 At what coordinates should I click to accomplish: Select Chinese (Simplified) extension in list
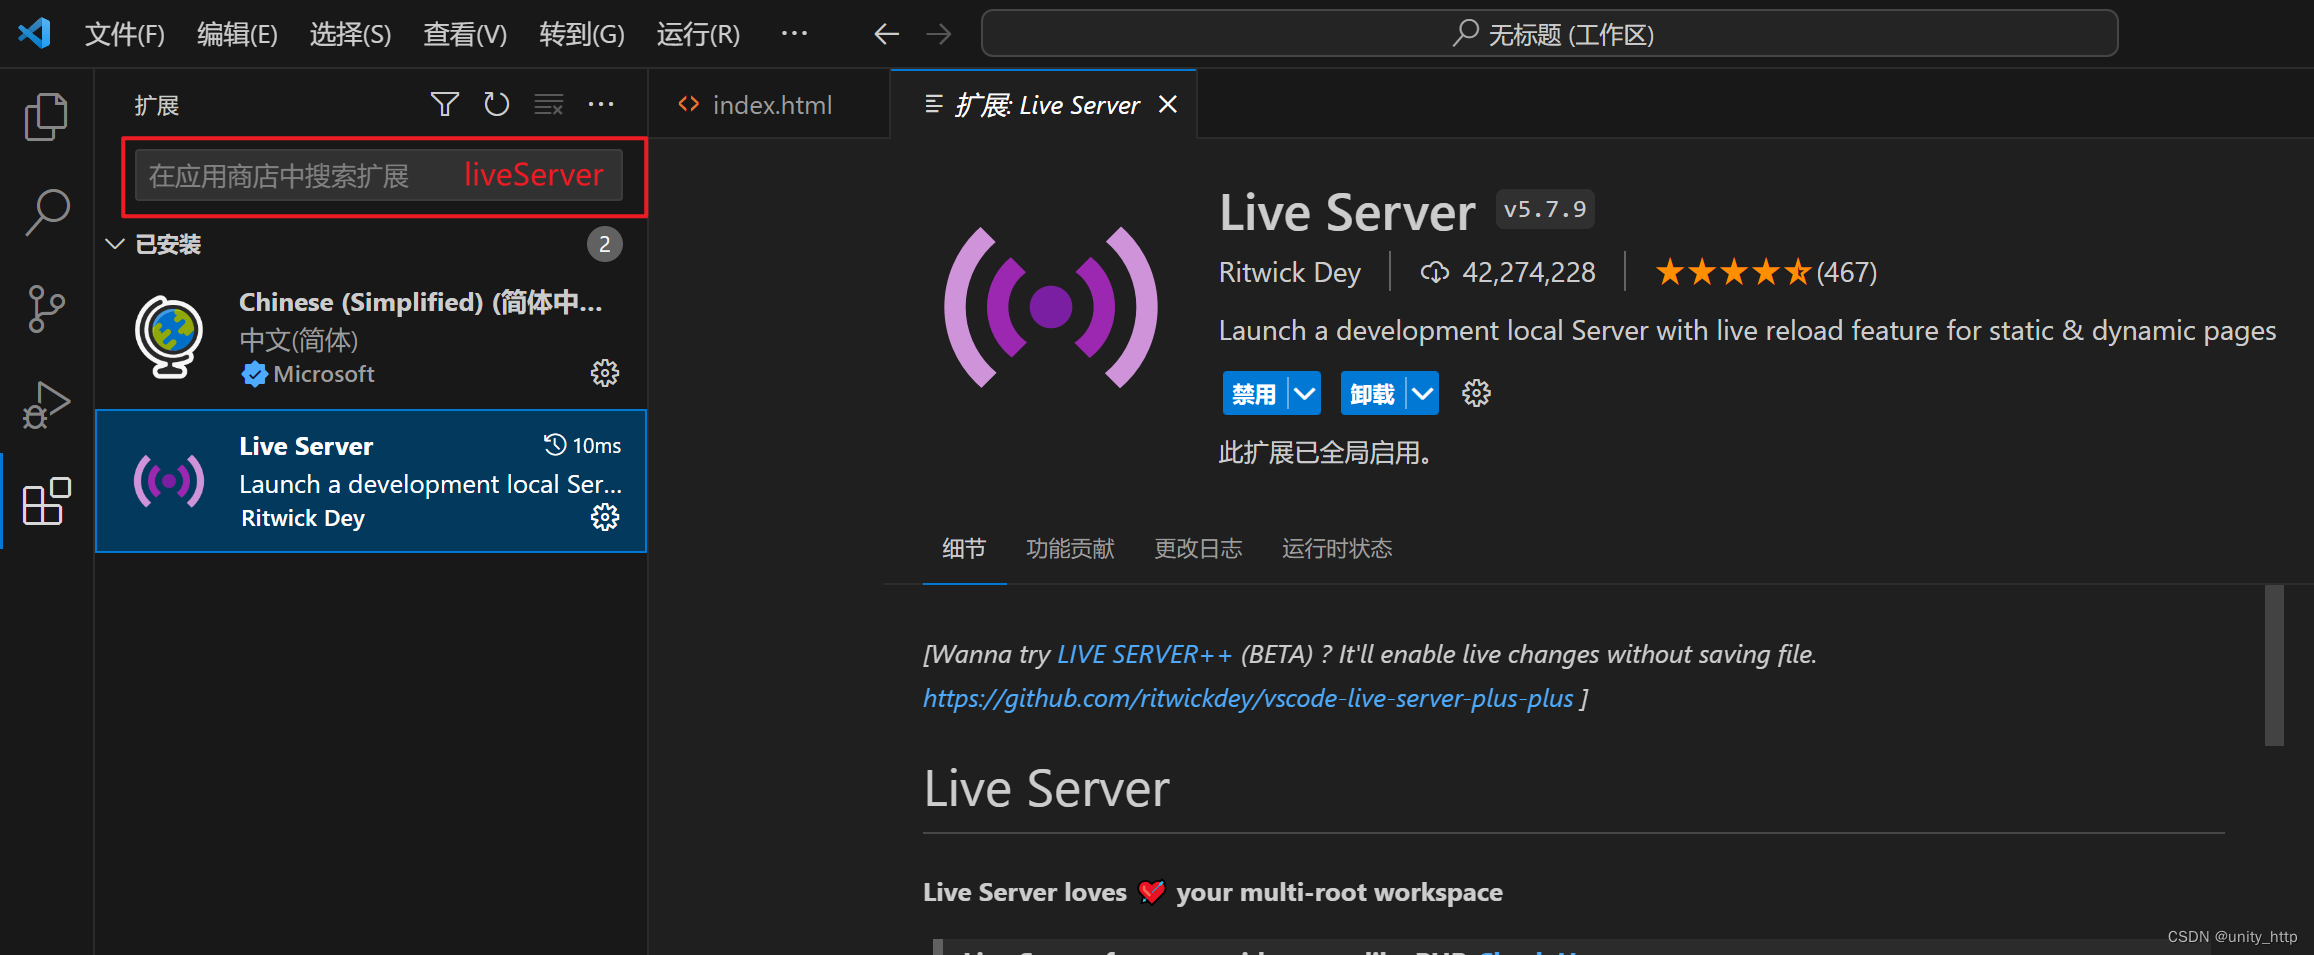[371, 337]
